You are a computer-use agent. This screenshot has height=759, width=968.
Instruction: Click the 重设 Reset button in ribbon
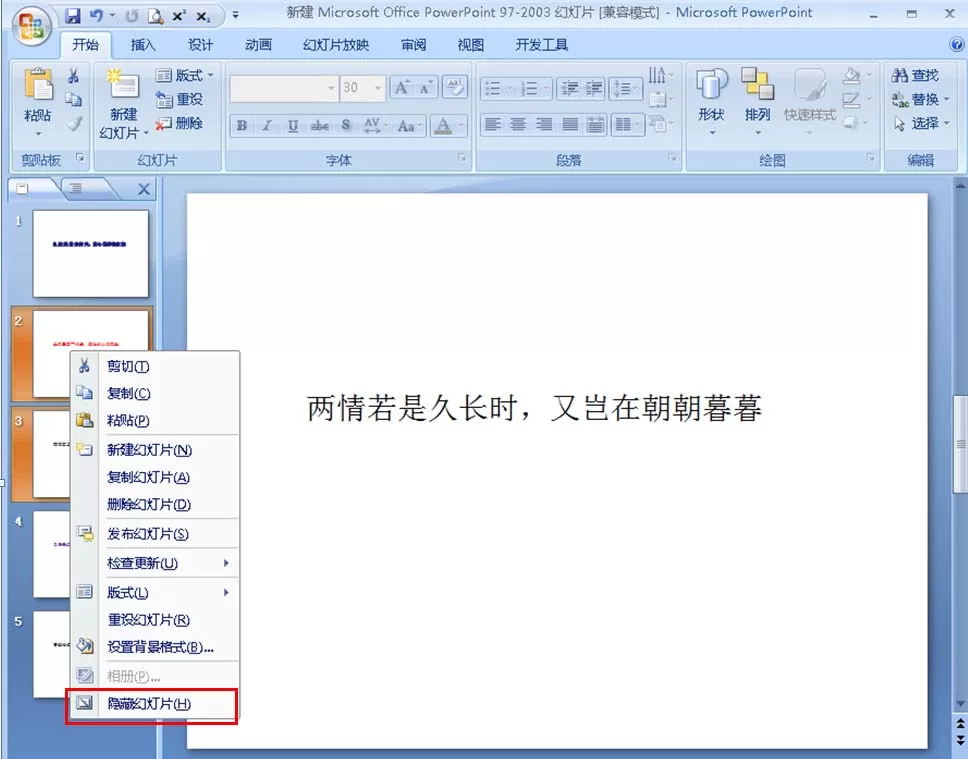click(x=180, y=99)
